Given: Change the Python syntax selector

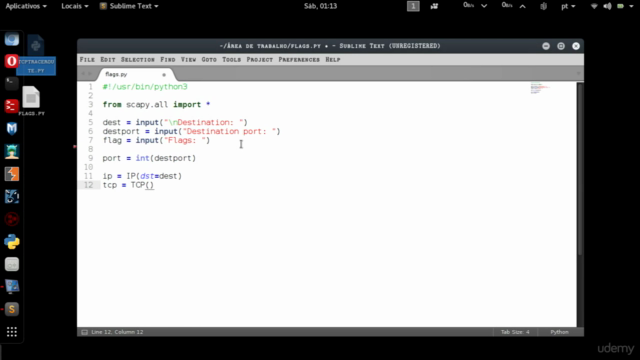Looking at the screenshot, I should tap(559, 332).
